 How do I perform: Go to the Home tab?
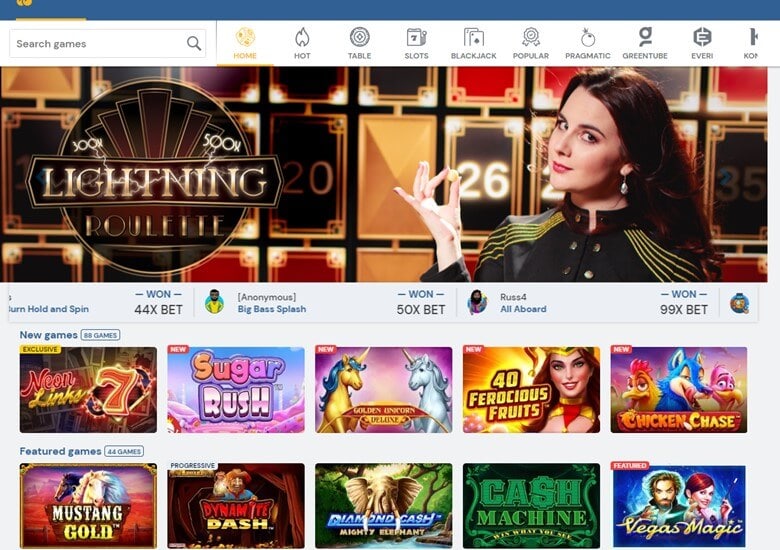(x=245, y=43)
